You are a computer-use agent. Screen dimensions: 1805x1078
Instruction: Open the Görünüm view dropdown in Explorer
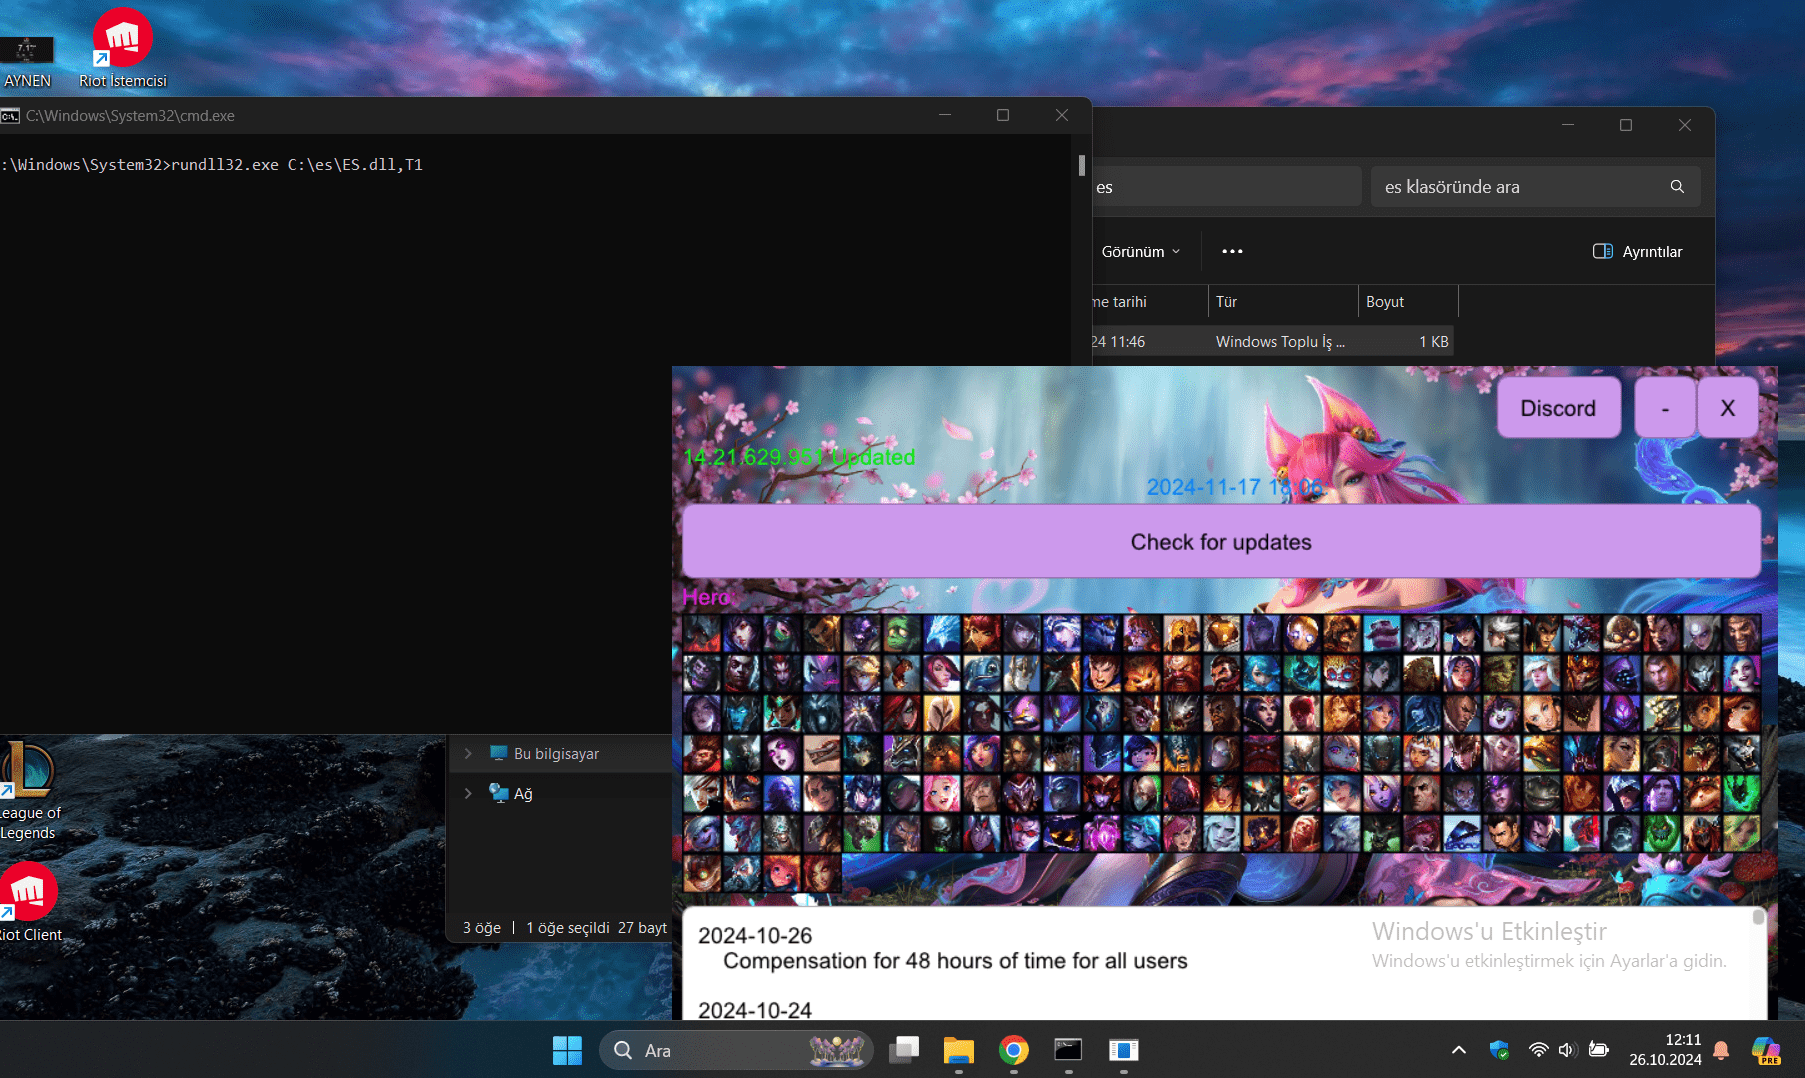1140,251
